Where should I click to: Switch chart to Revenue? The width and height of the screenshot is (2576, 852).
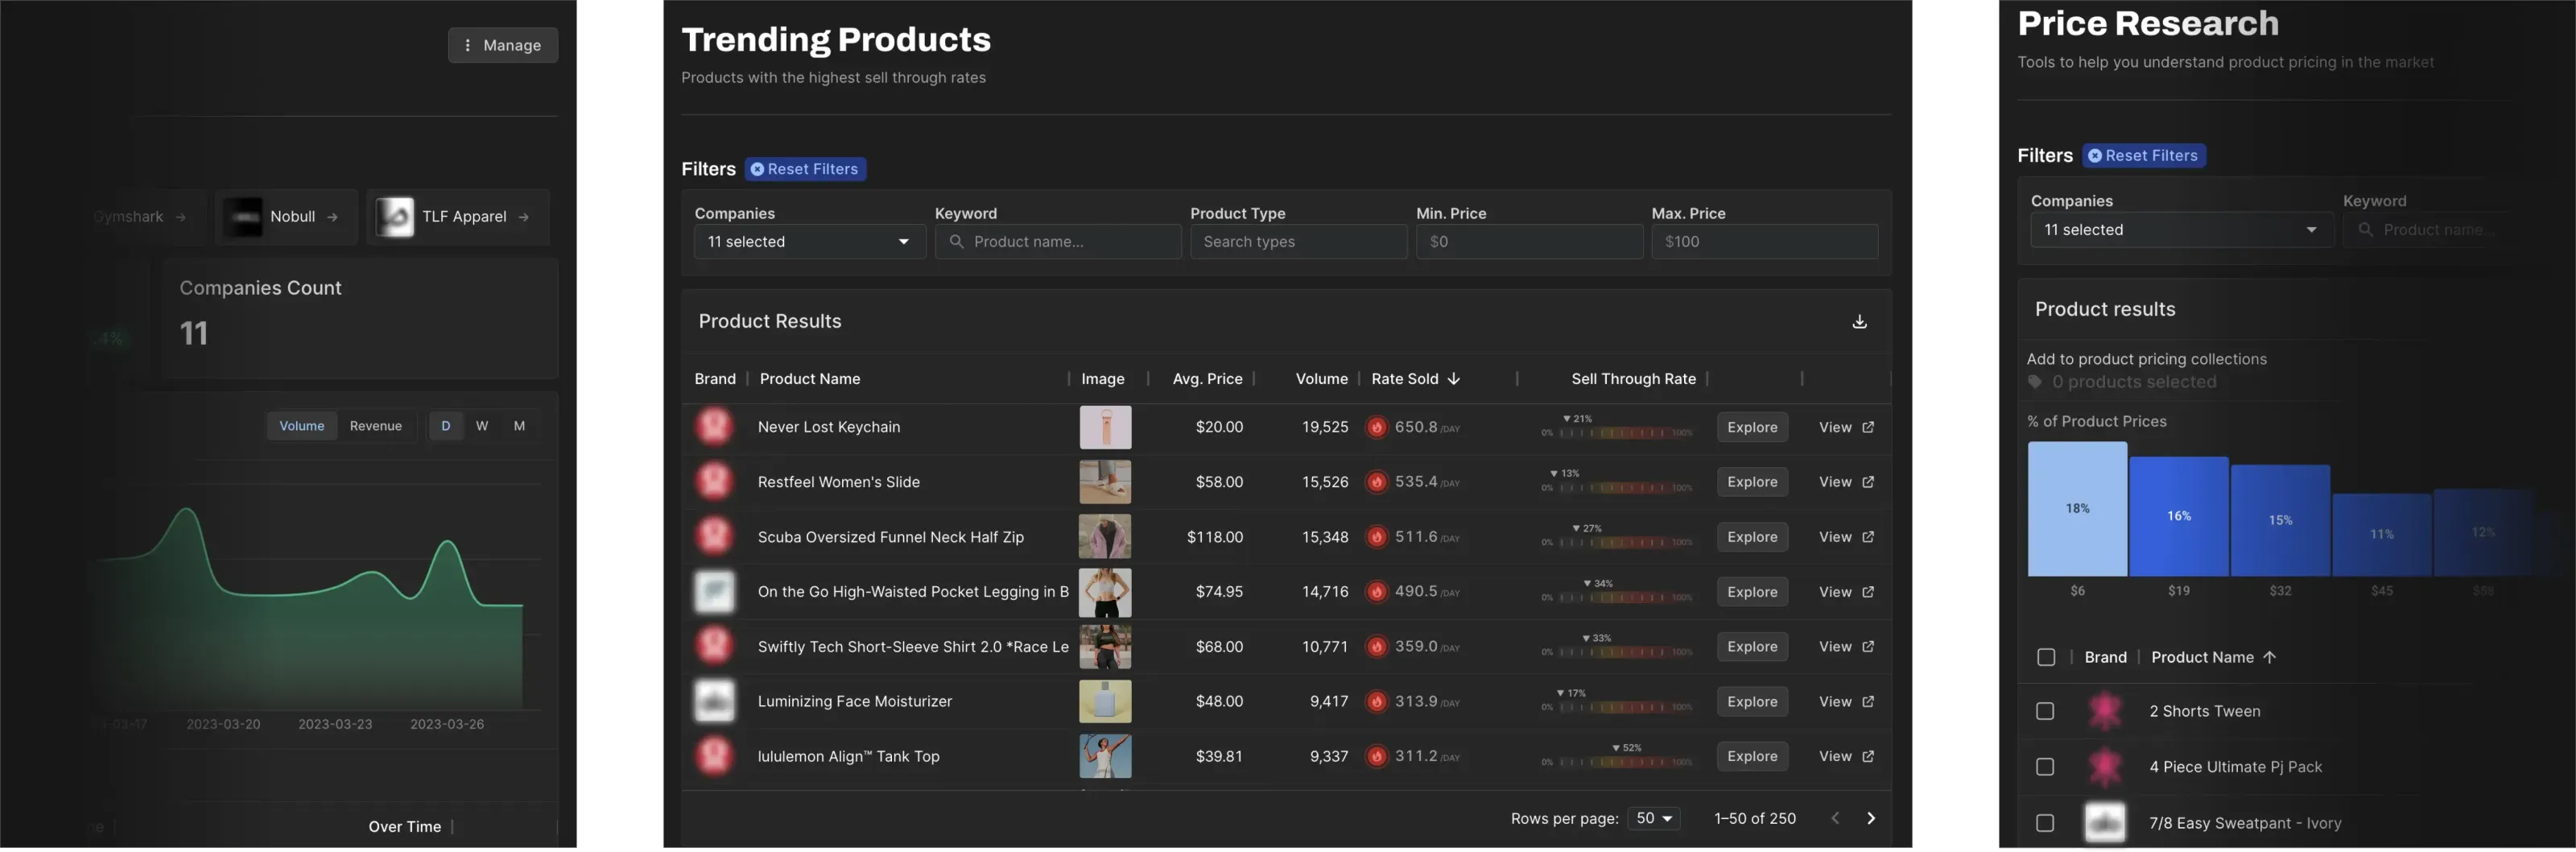click(375, 427)
